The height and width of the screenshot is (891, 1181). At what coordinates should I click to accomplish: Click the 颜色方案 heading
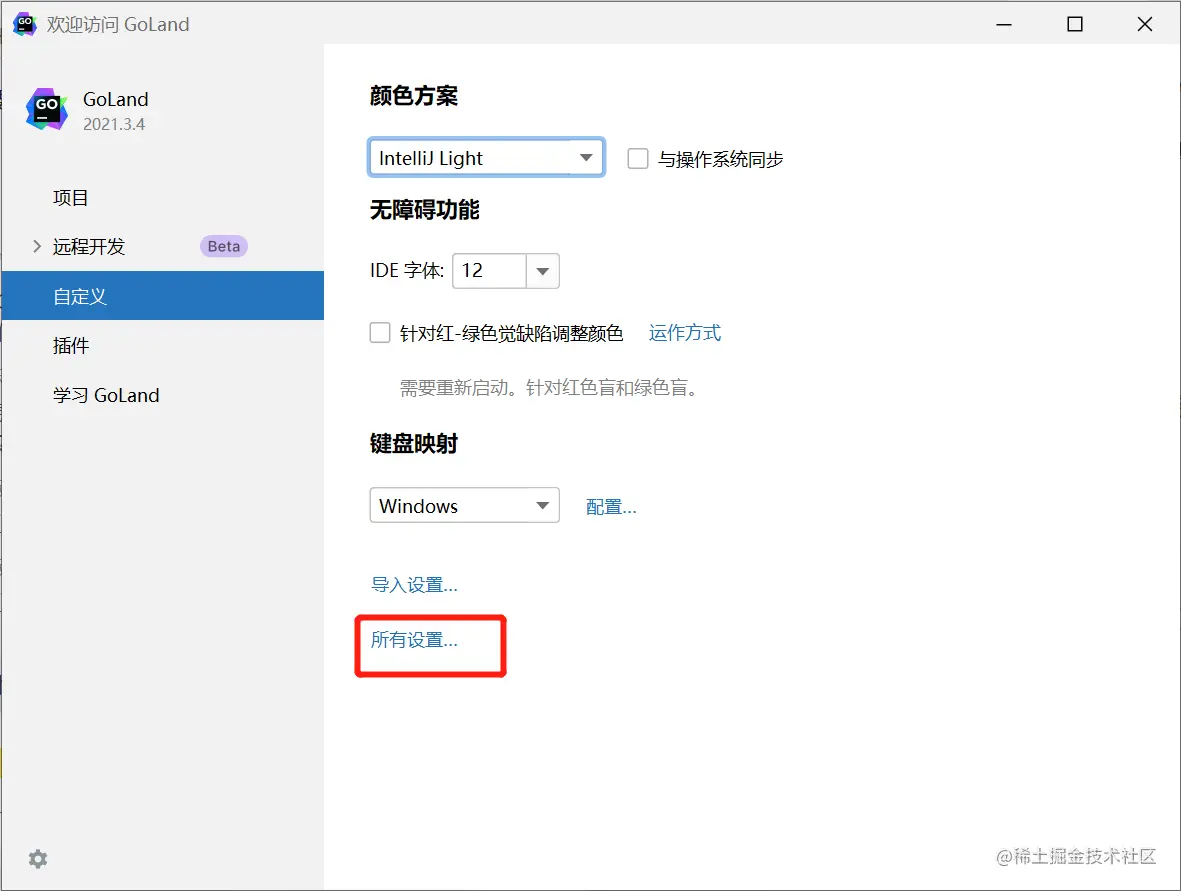[x=414, y=96]
